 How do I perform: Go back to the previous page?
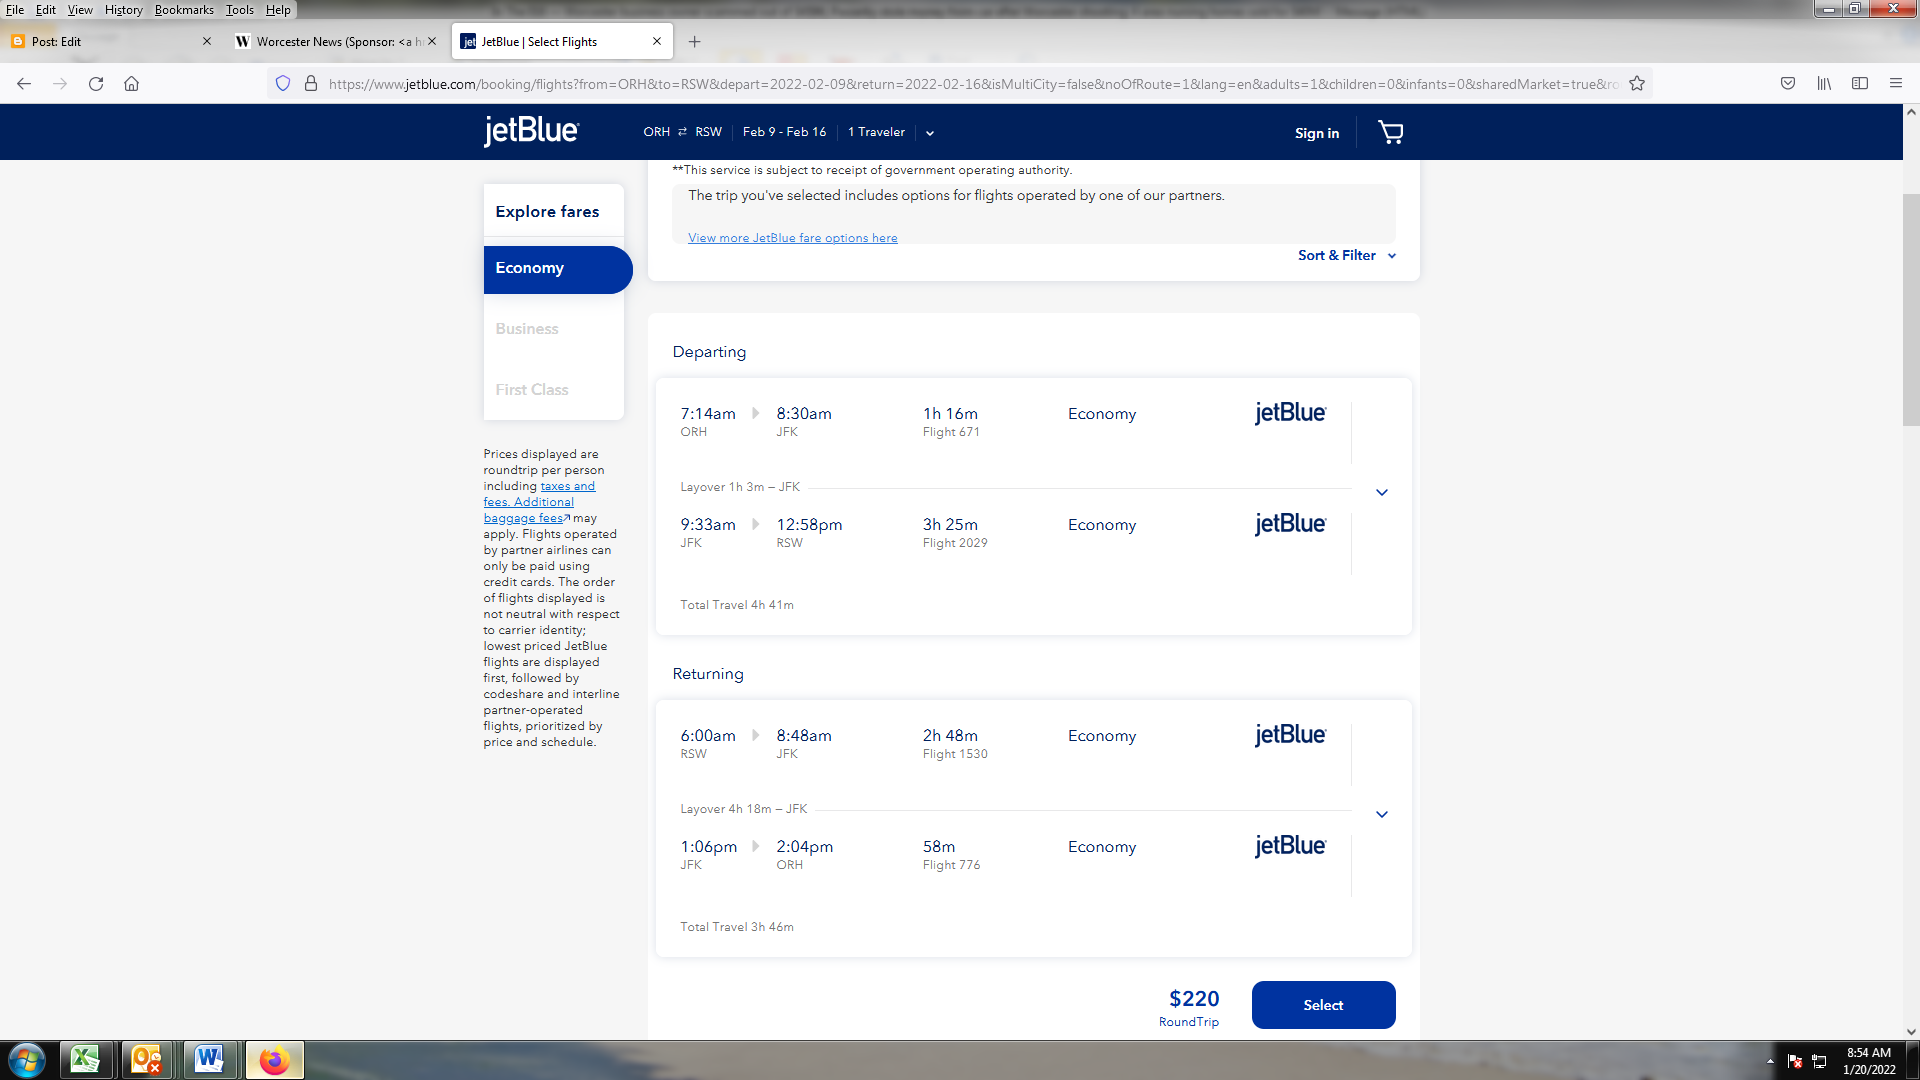24,84
